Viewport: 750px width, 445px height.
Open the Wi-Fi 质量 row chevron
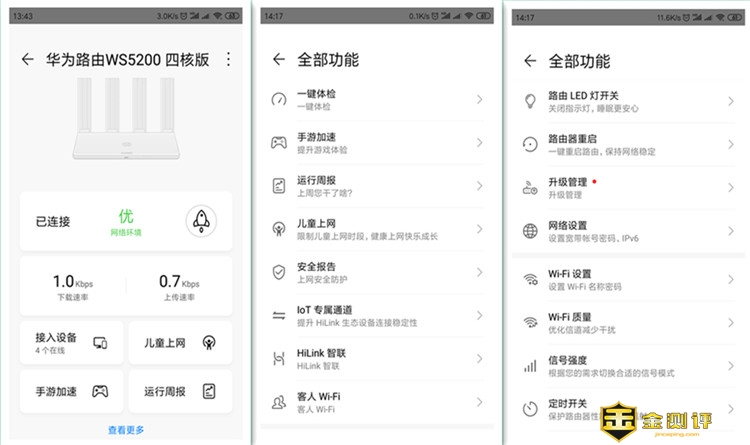pyautogui.click(x=730, y=322)
